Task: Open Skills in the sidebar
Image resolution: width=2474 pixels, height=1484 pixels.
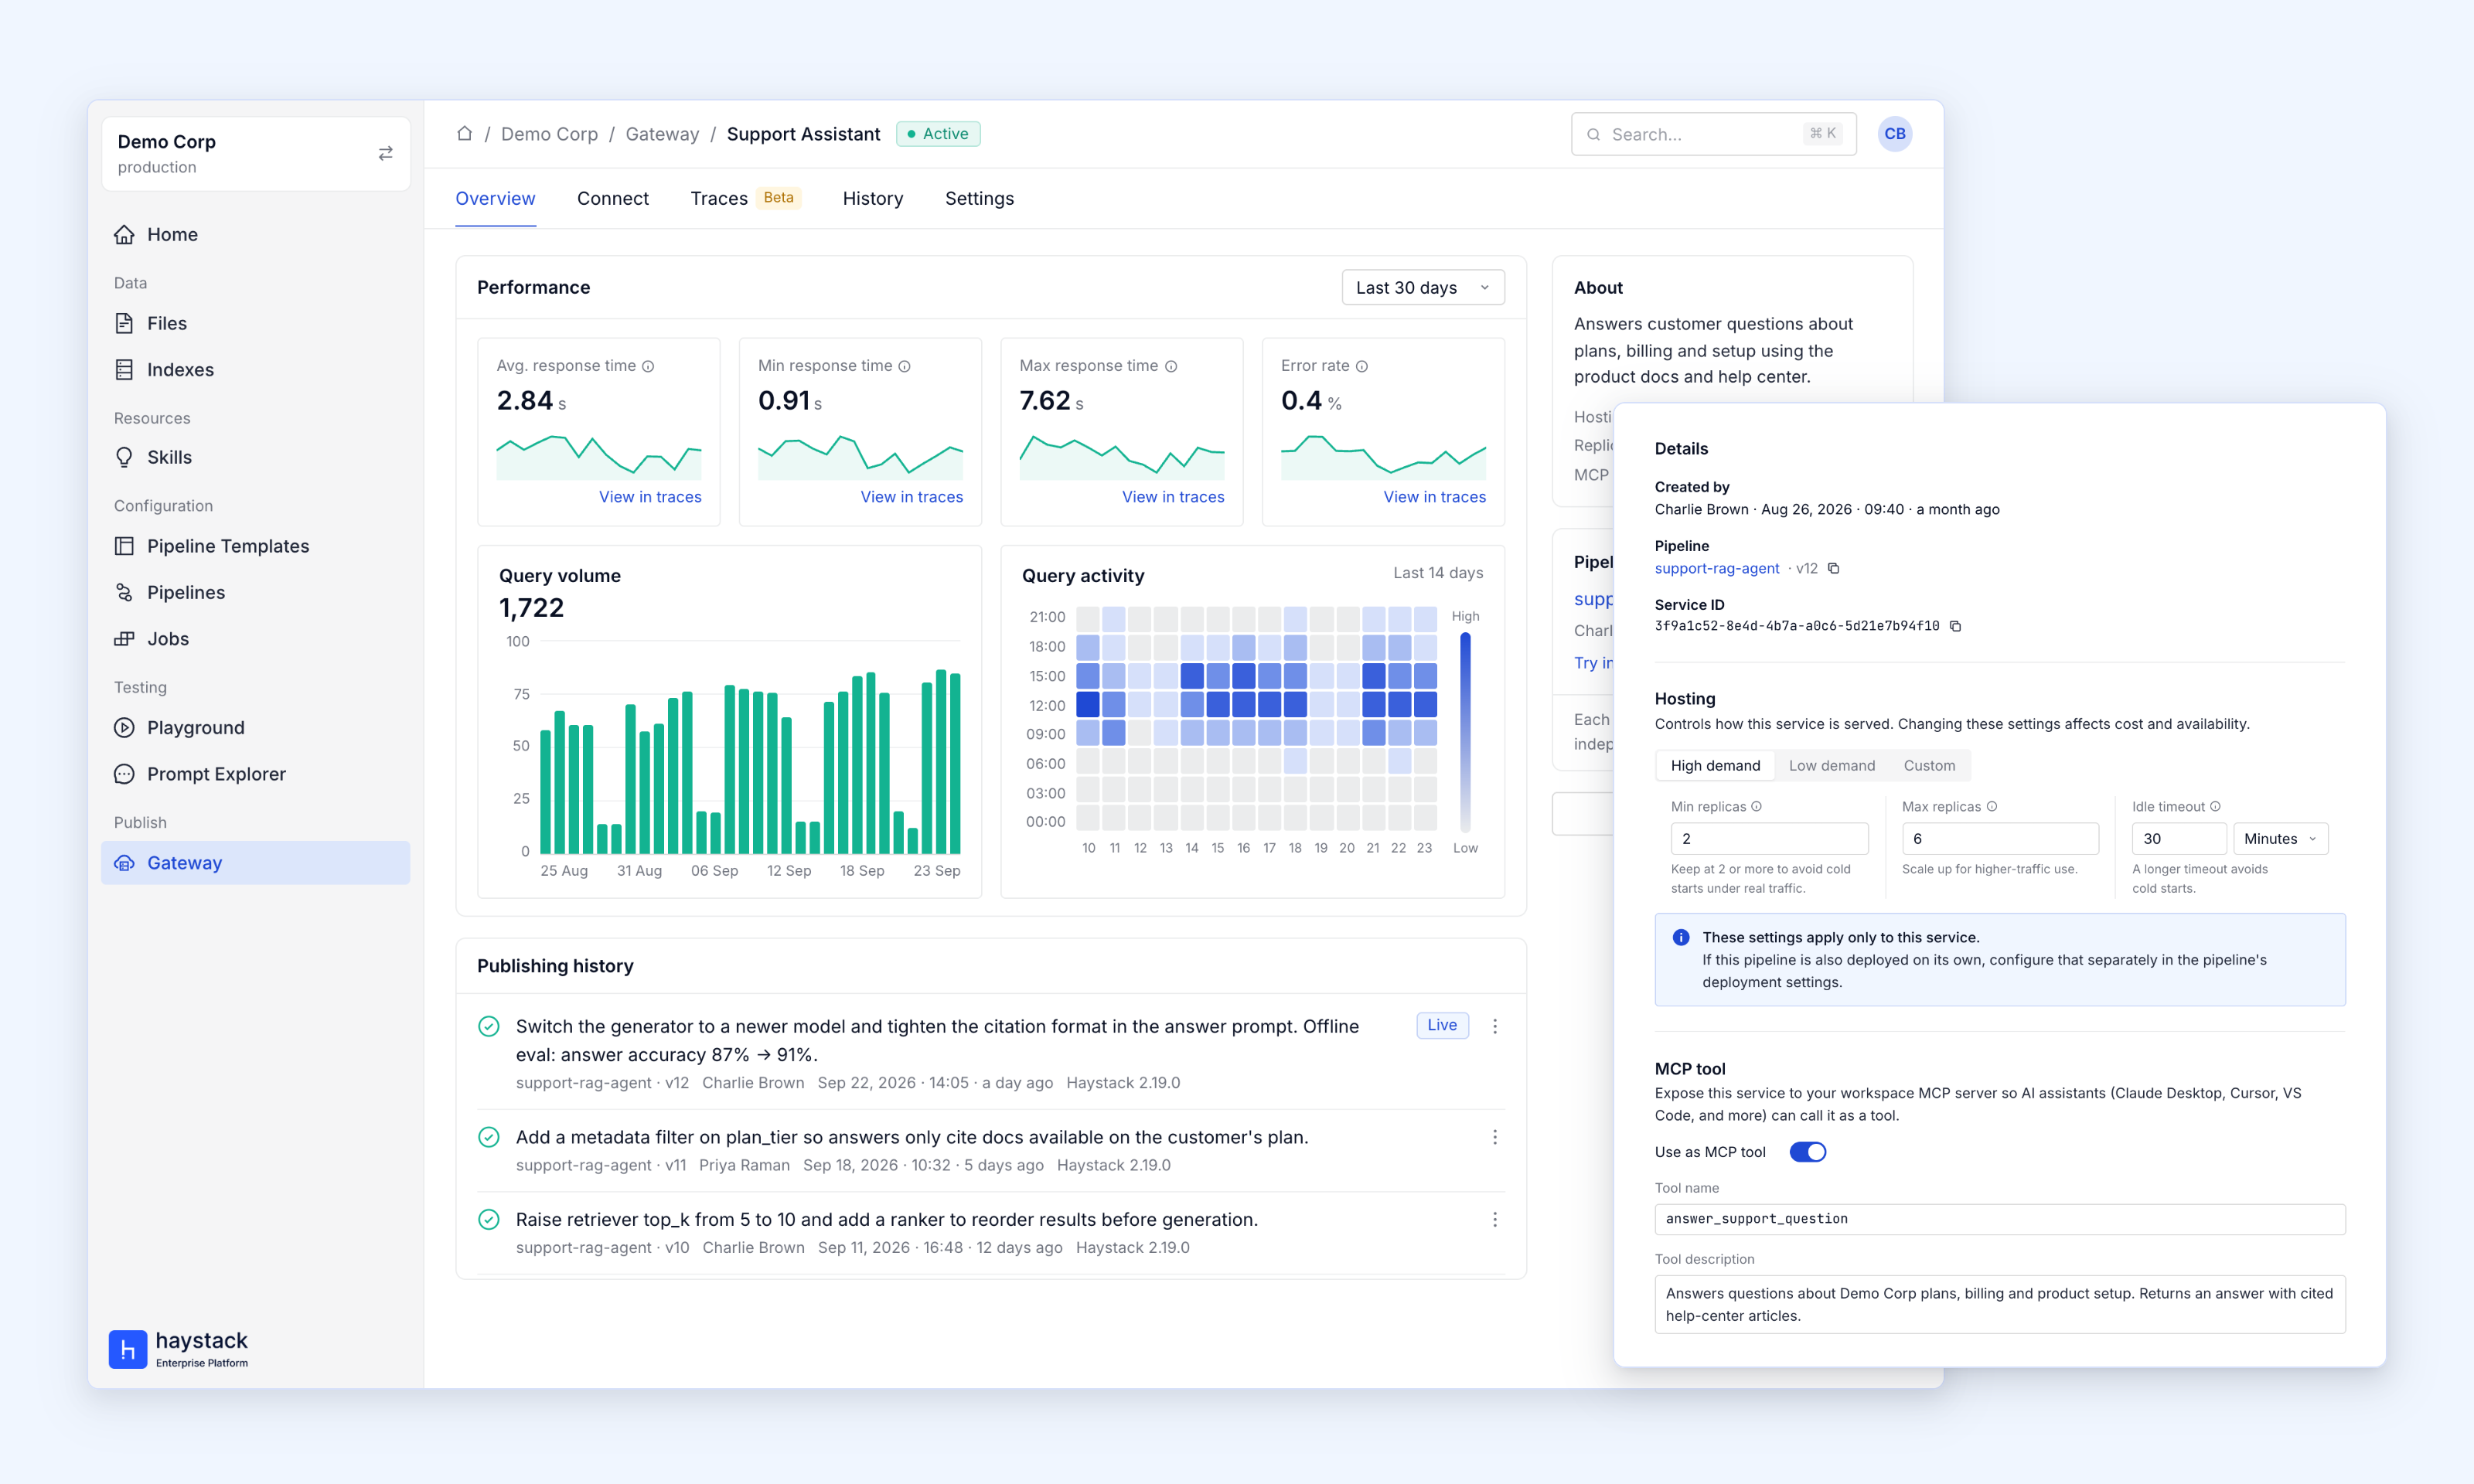Action: [x=255, y=457]
